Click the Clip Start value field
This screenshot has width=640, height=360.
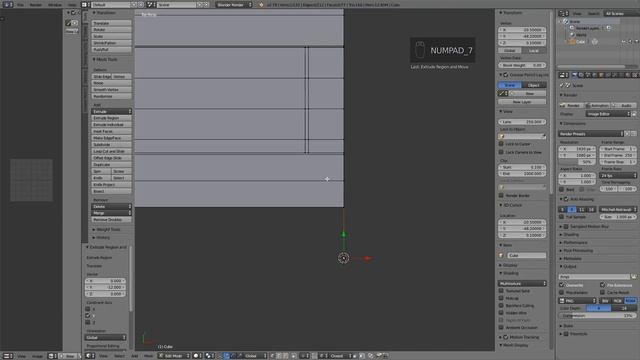click(522, 167)
